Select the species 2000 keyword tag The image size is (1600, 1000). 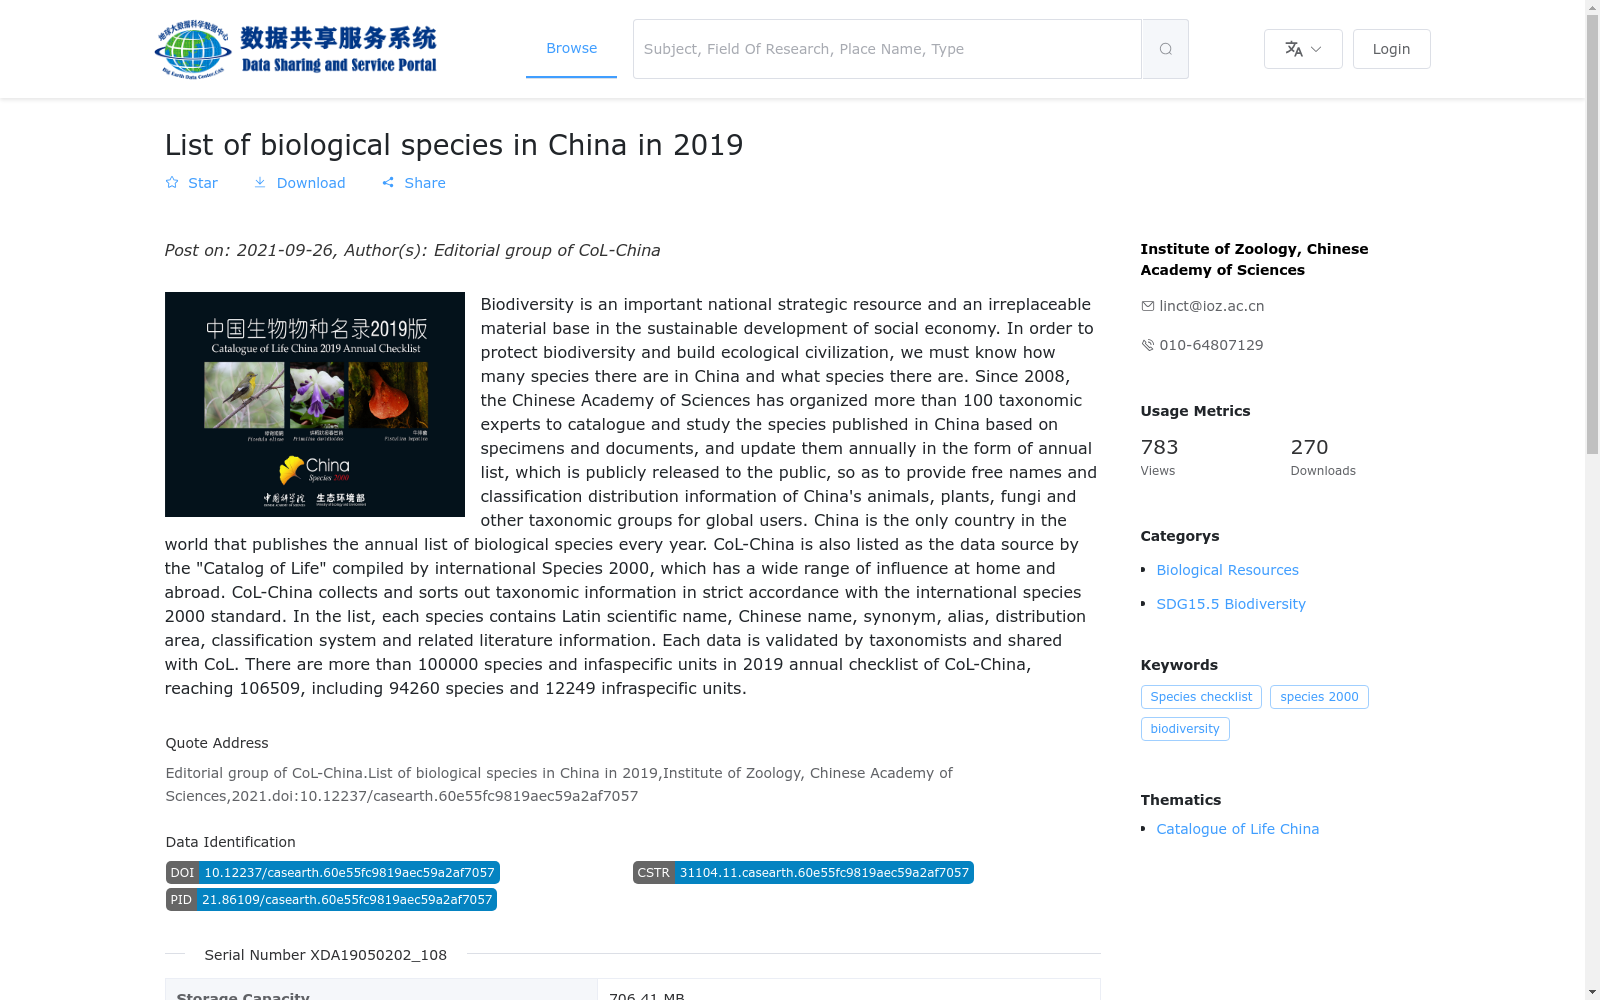[1319, 697]
